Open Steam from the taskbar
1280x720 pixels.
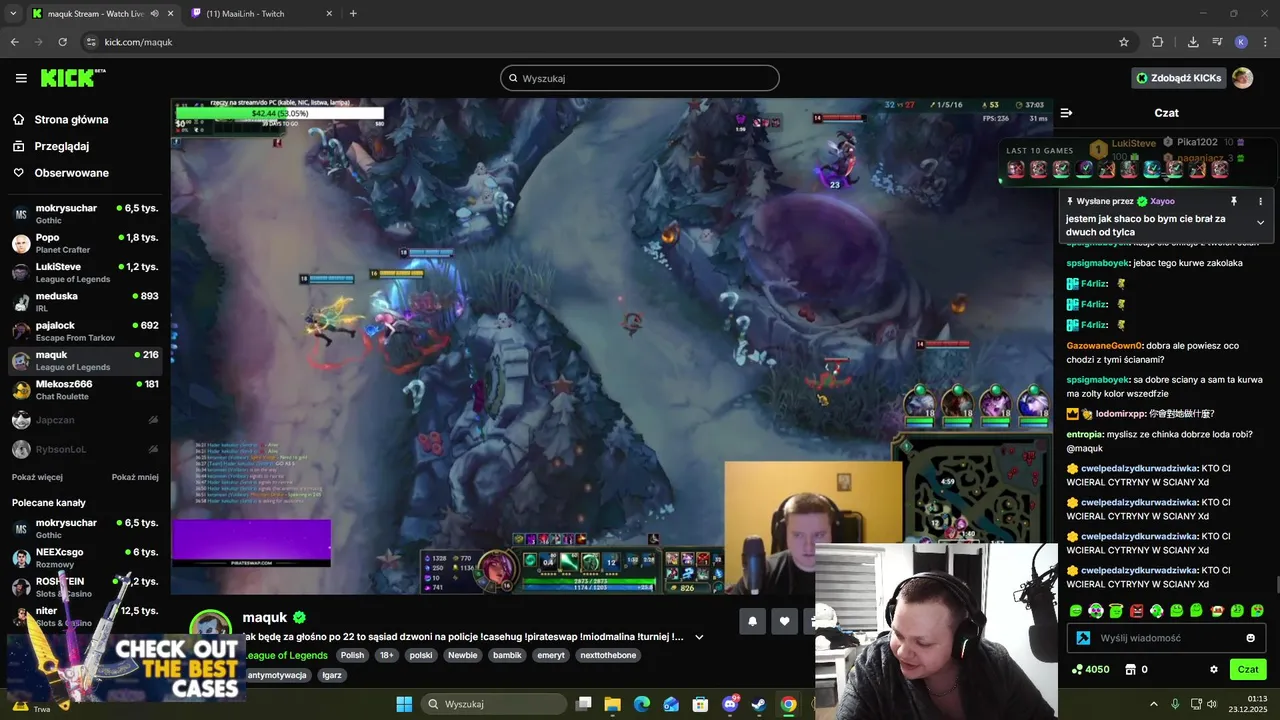760,704
